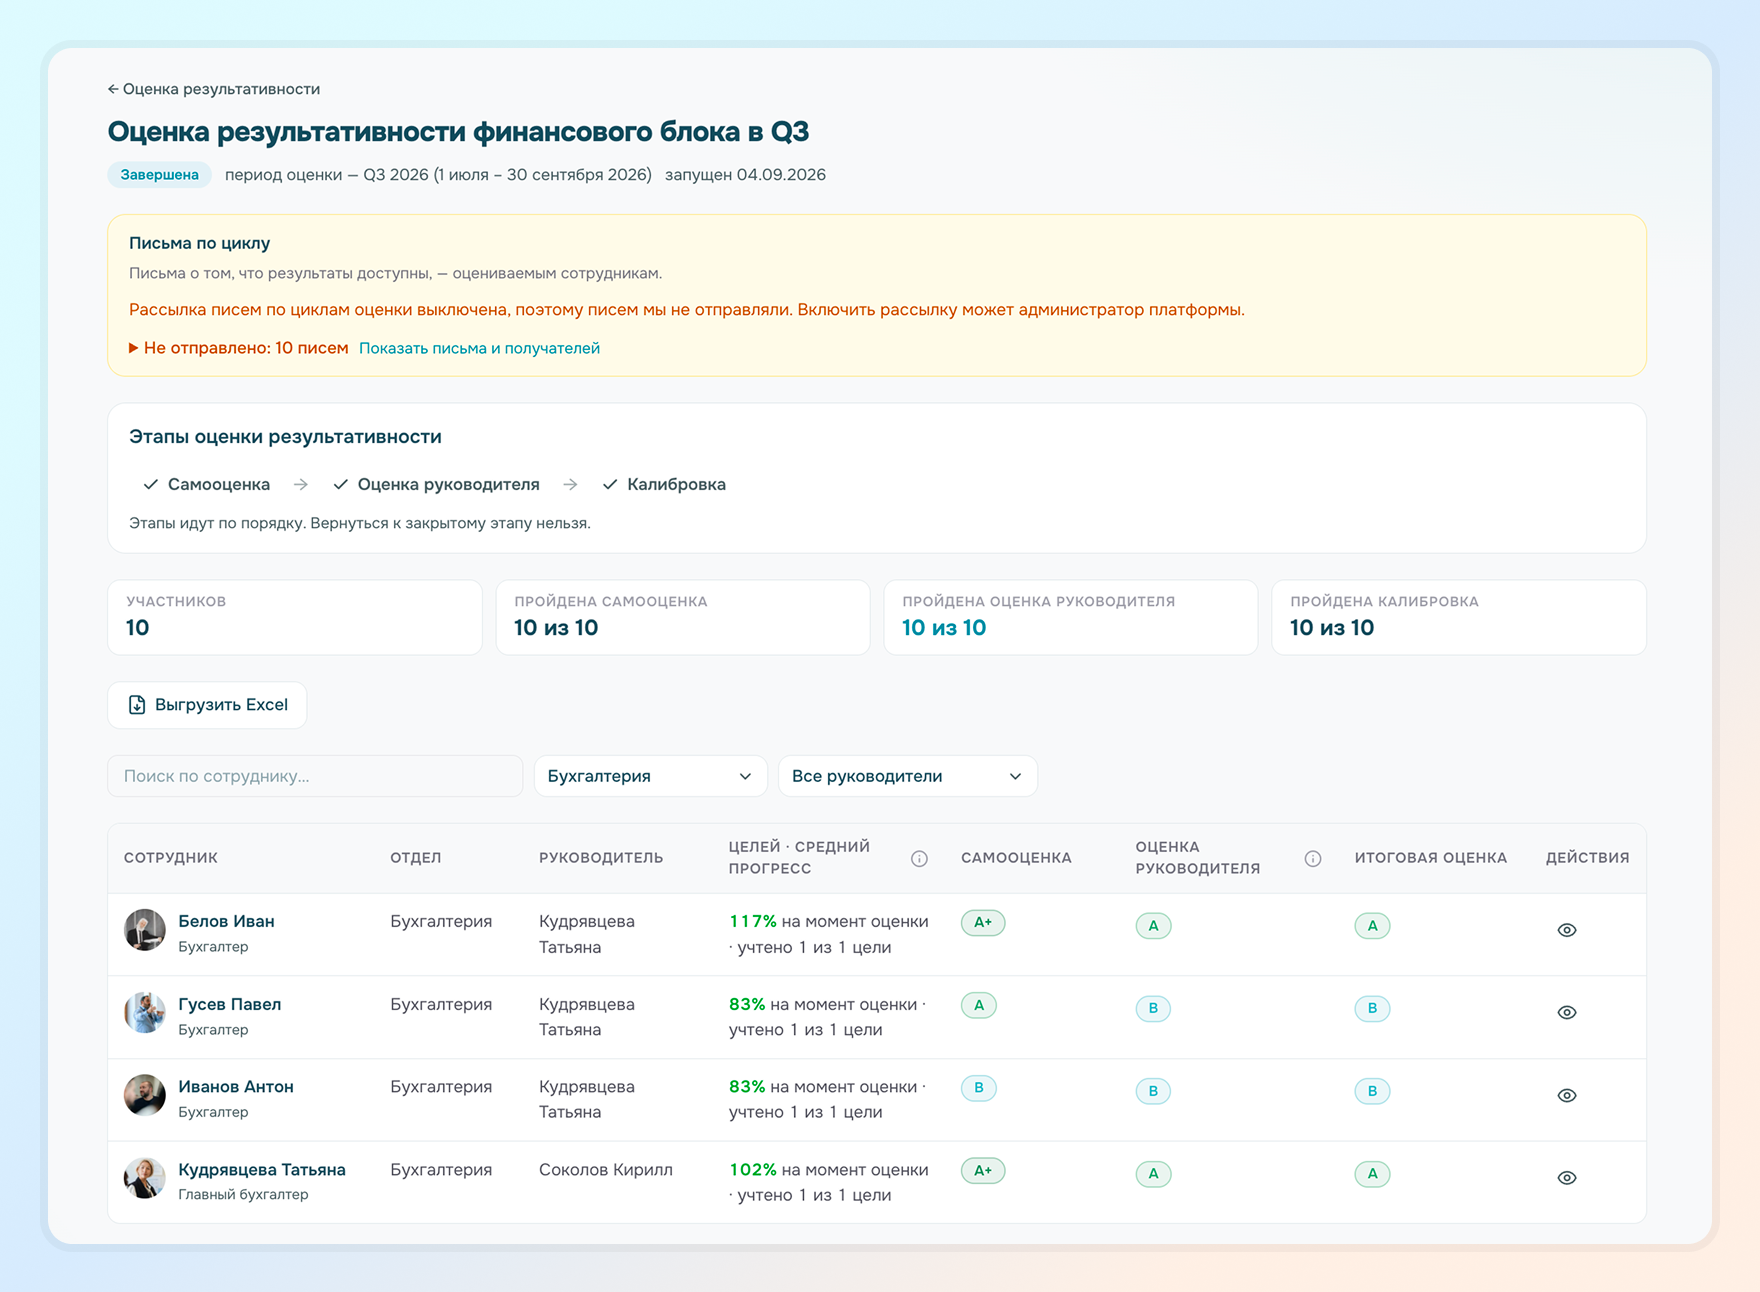Click A+ self-assessment badge for Белов Иван
The height and width of the screenshot is (1292, 1760).
983,922
